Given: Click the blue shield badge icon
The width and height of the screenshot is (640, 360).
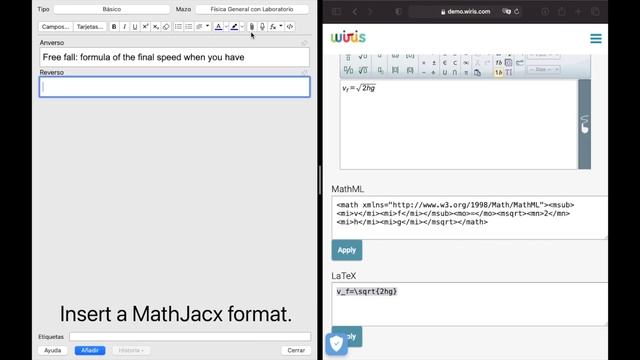Looking at the screenshot, I should (x=336, y=344).
